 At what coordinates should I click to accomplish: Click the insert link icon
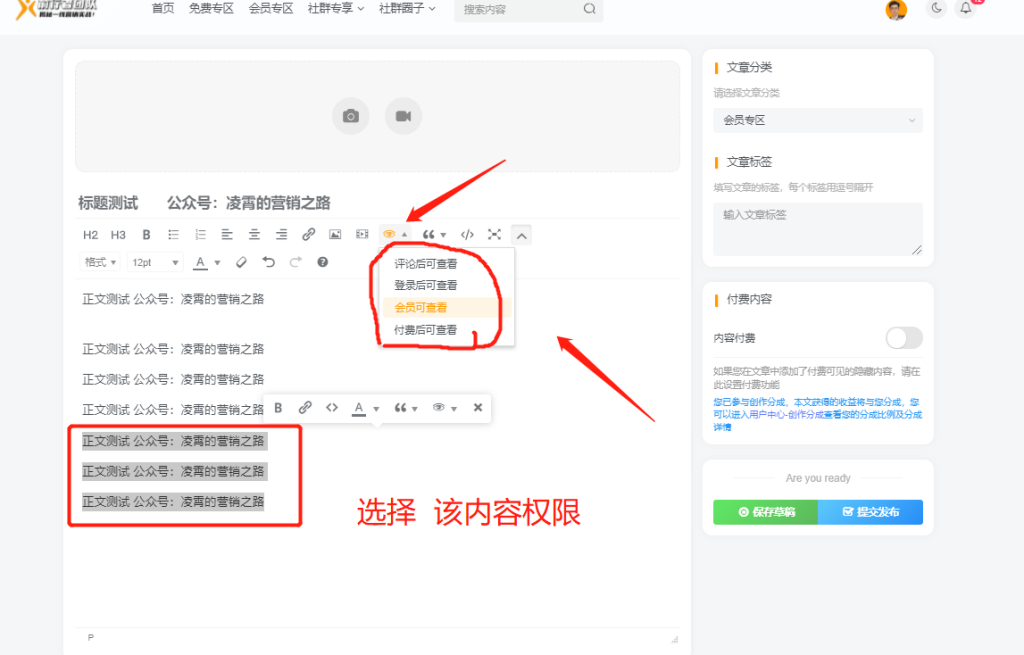tap(307, 234)
